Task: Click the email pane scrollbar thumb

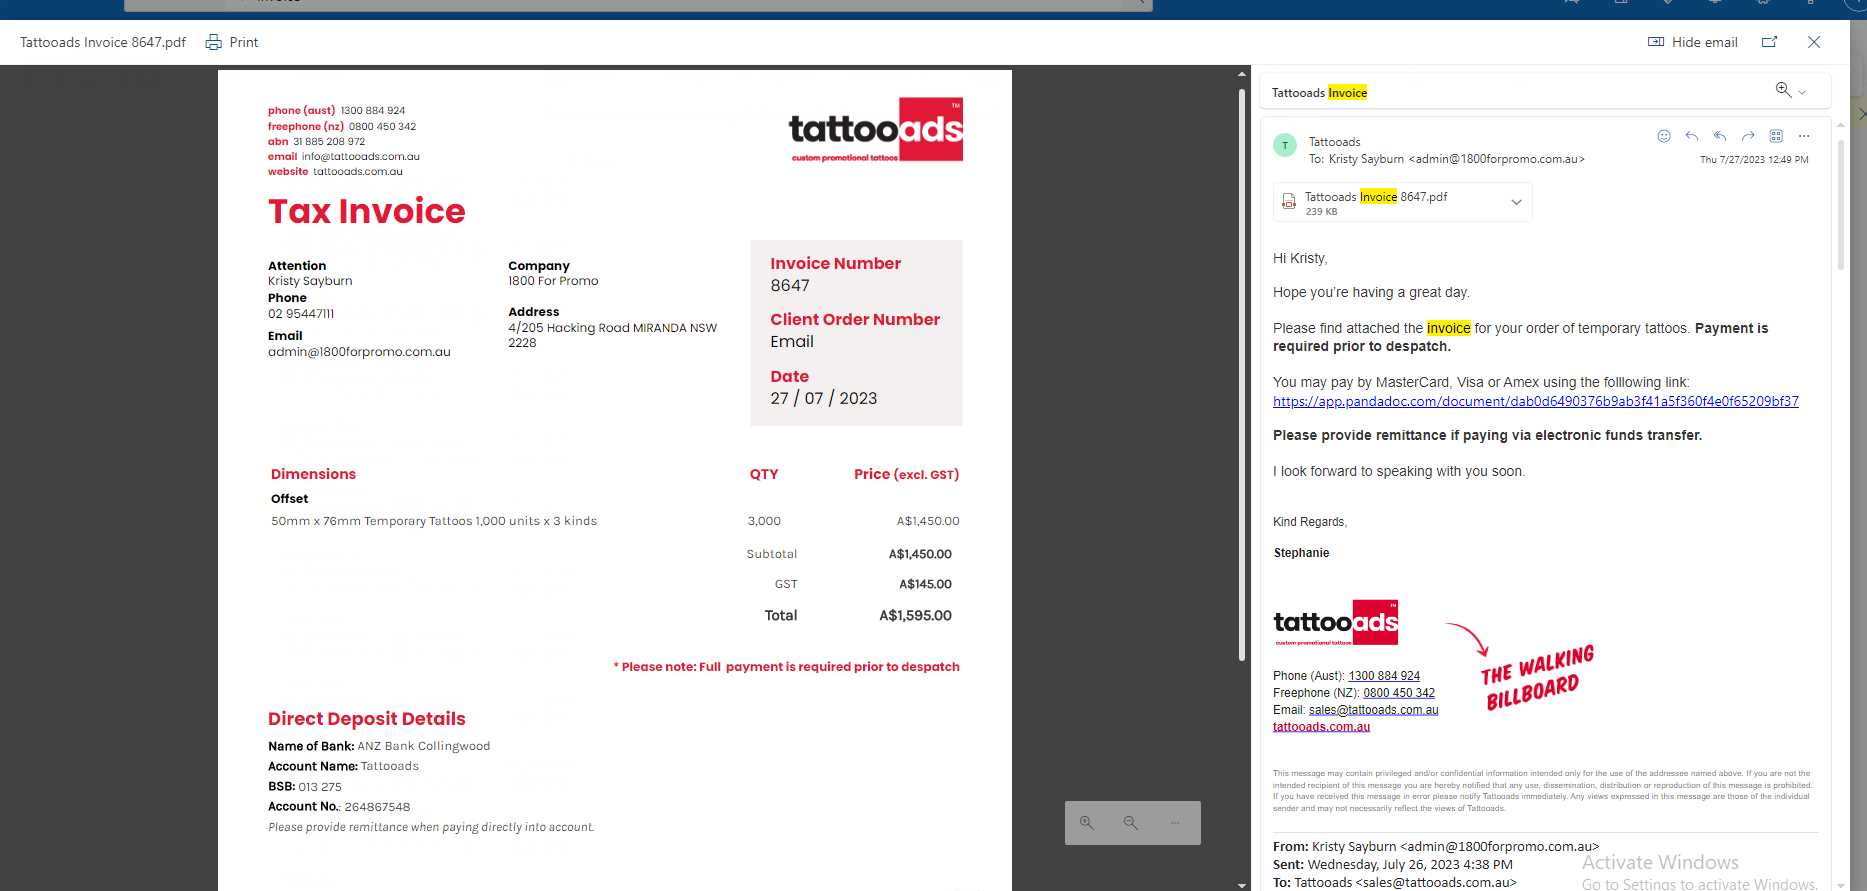Action: [1841, 205]
